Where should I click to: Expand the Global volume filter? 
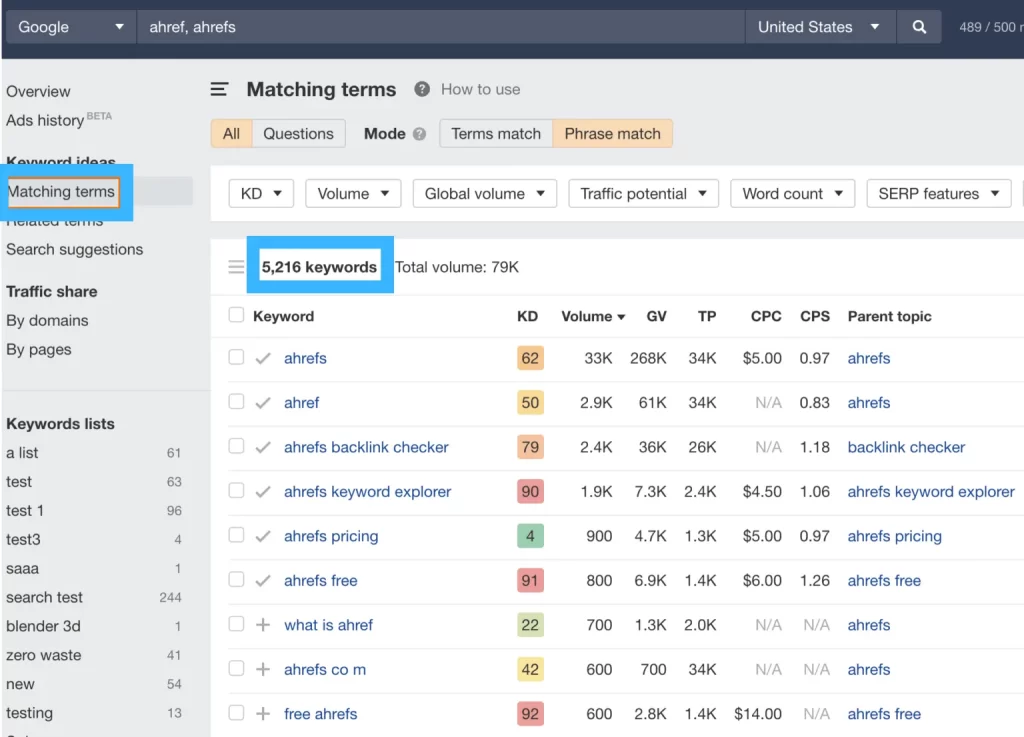click(485, 194)
